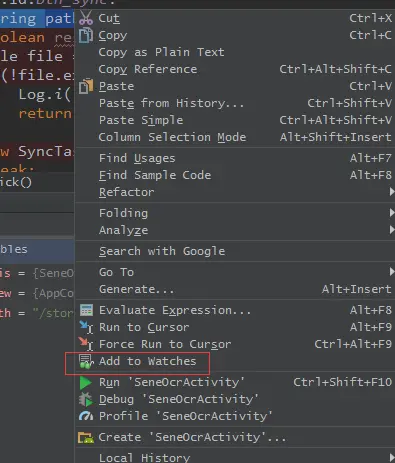Screen dimensions: 395x463
Task: Click the Copy documents icon
Action: click(x=86, y=35)
